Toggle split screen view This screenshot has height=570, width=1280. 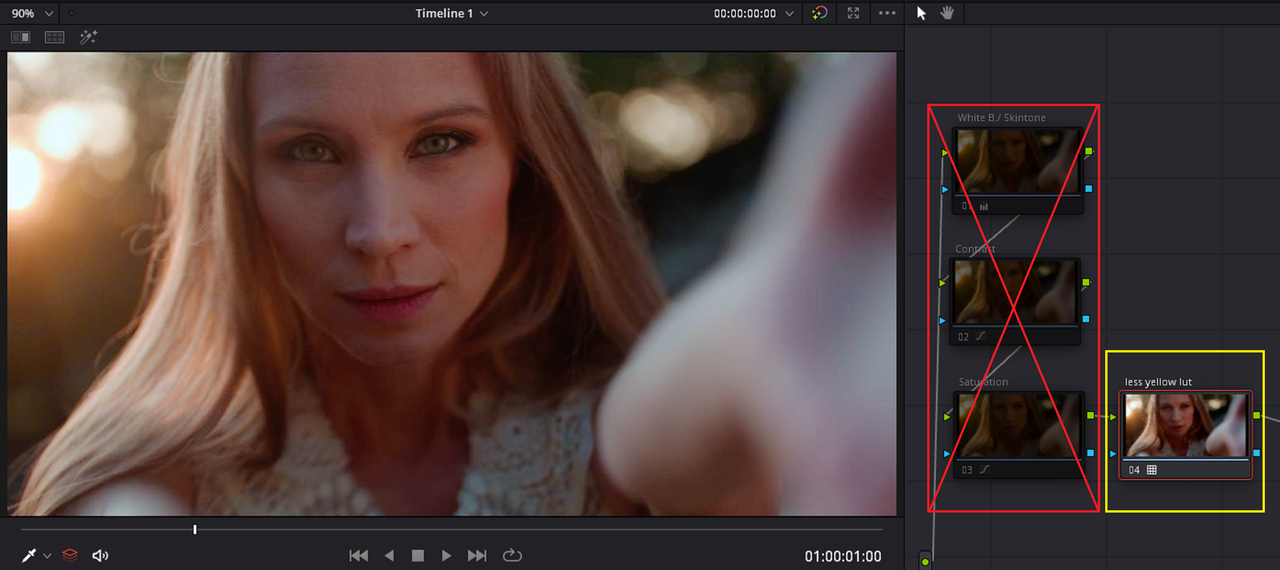click(54, 37)
